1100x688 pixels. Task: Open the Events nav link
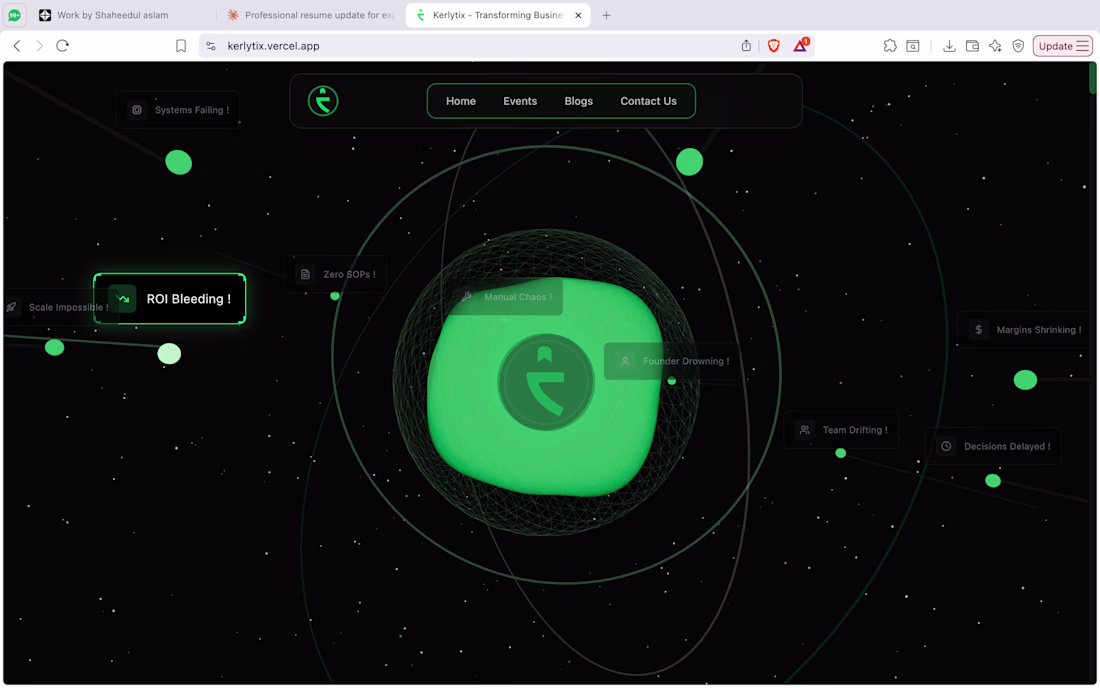point(520,101)
